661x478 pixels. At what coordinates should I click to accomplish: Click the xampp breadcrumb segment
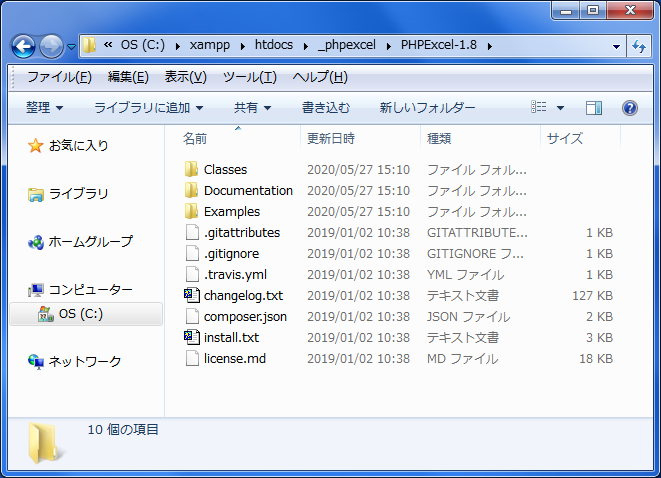pyautogui.click(x=210, y=45)
